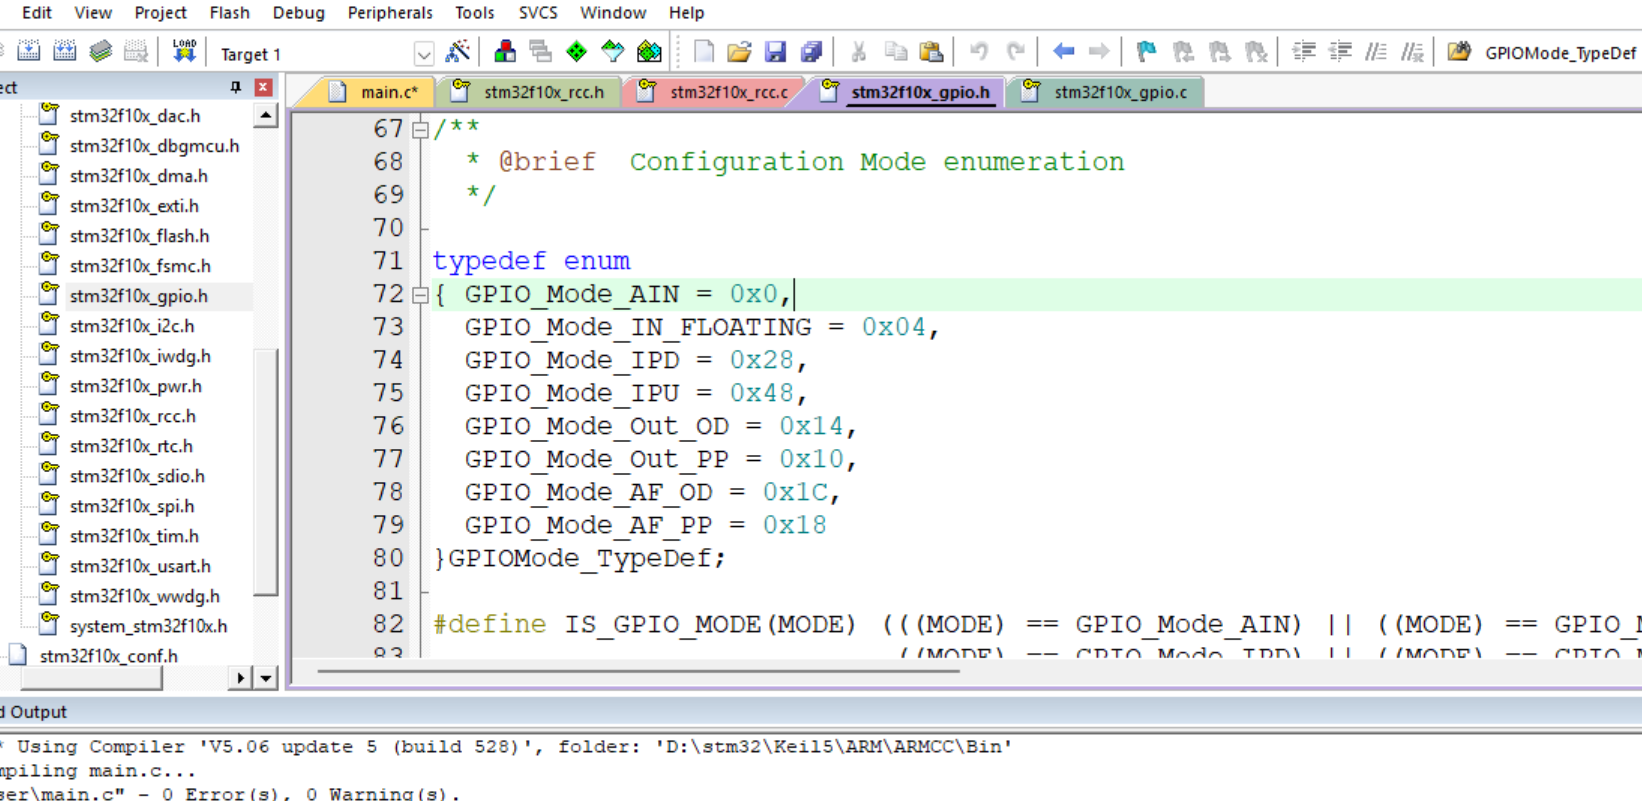Click the grayed Stop Build icon
The width and height of the screenshot is (1642, 801).
(x=136, y=51)
